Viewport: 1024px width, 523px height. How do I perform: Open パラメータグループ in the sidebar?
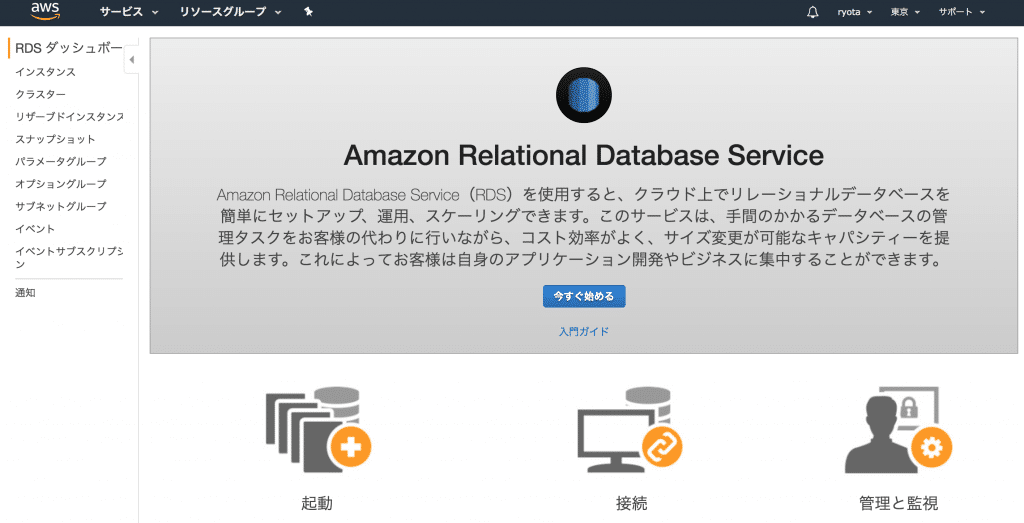coord(61,161)
